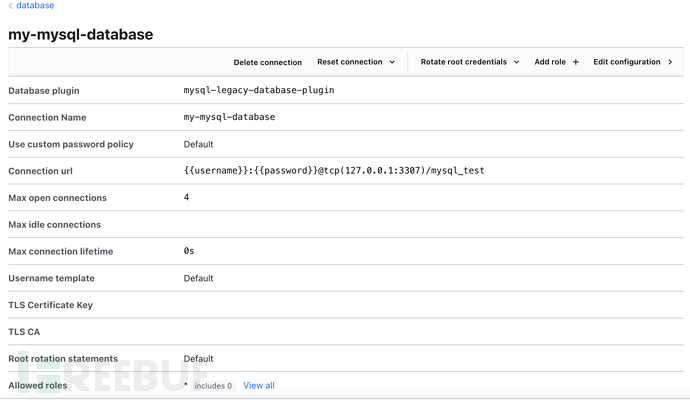The height and width of the screenshot is (400, 690).
Task: Click the connection URL value text
Action: coord(333,171)
